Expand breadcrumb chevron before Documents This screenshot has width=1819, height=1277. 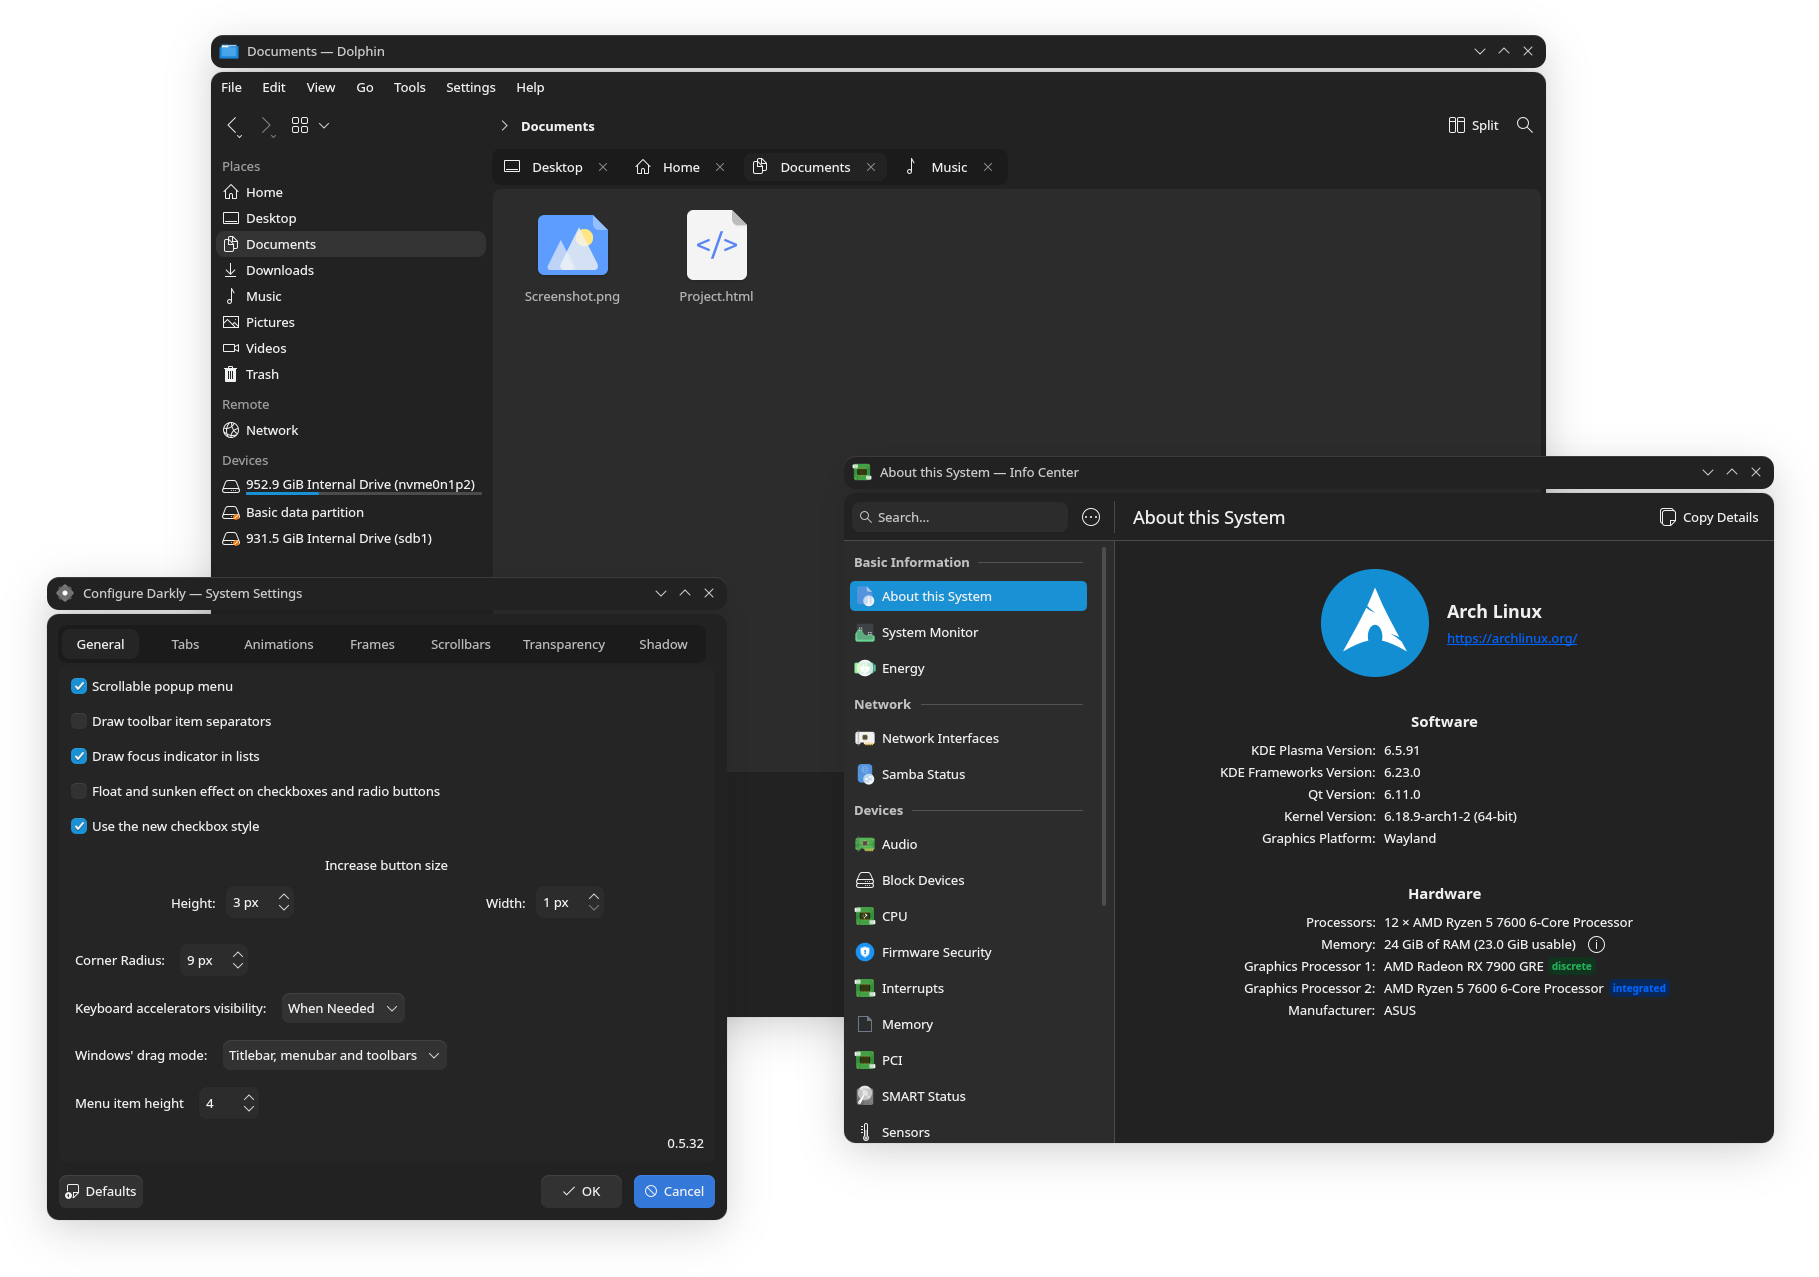pyautogui.click(x=504, y=126)
